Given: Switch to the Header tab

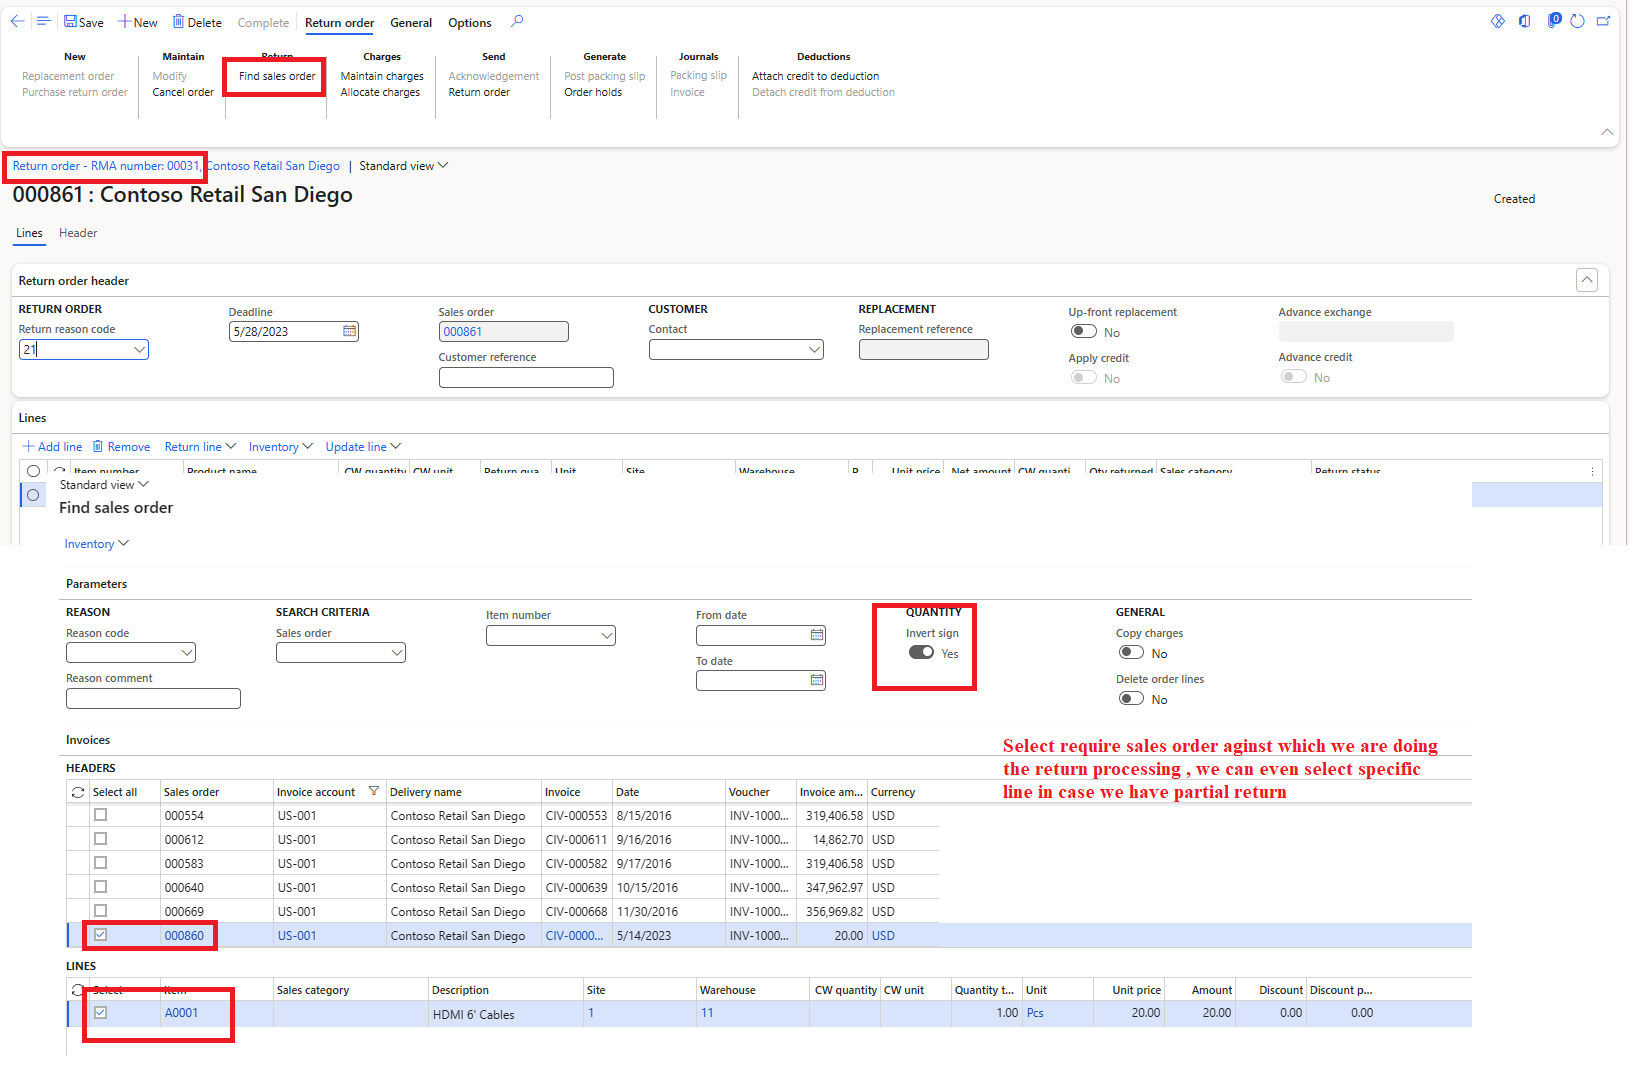Looking at the screenshot, I should (77, 233).
